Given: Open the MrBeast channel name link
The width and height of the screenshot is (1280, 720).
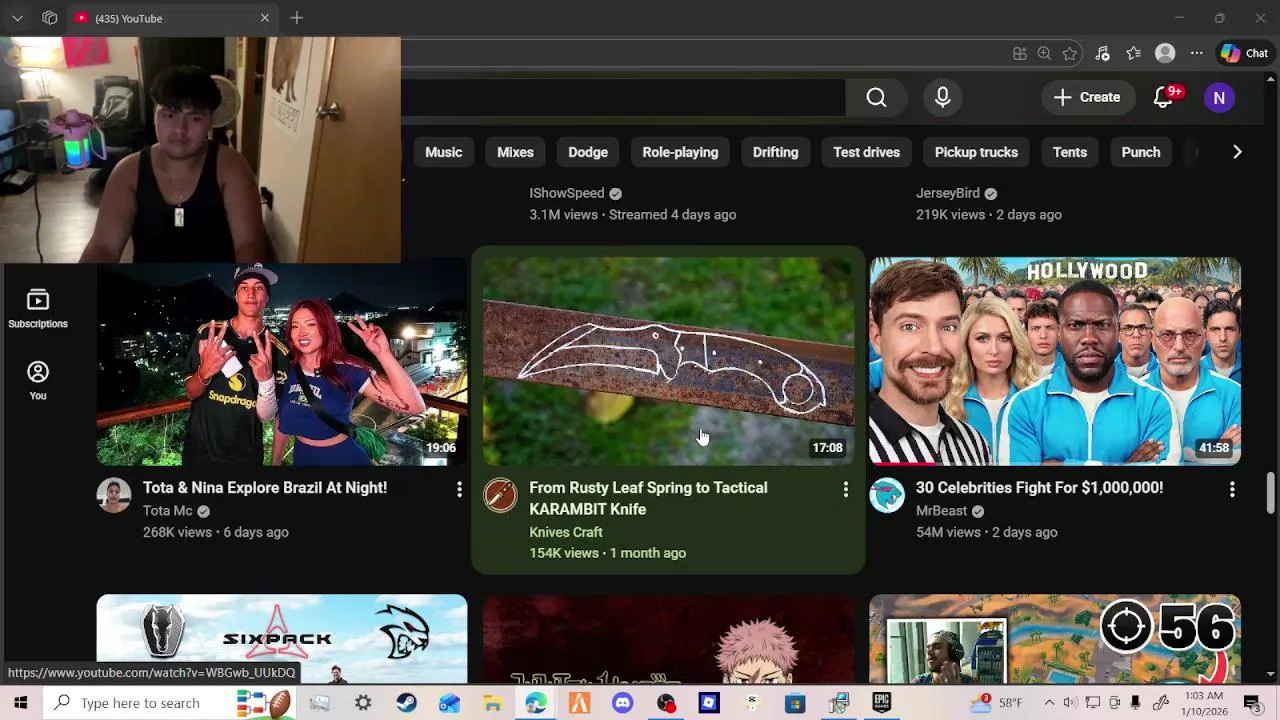Looking at the screenshot, I should [941, 511].
